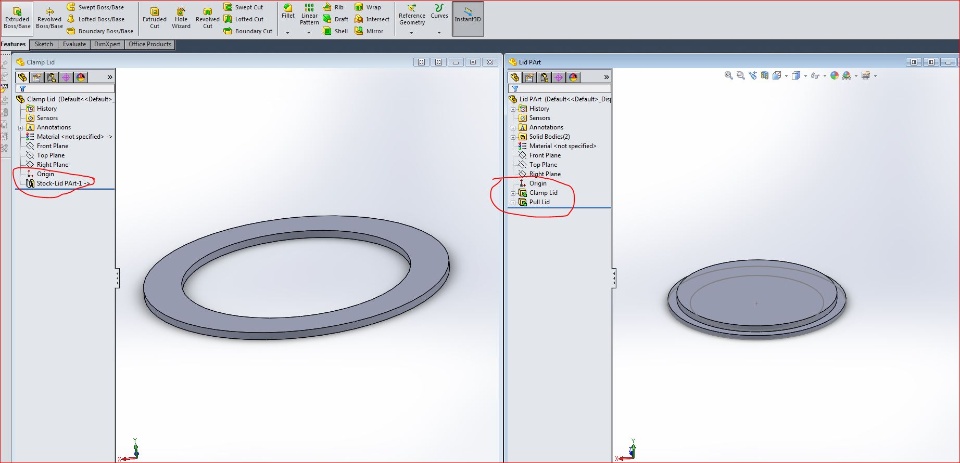Open DisplayManager tab in Lid PArt window
960x463 pixels.
point(573,77)
